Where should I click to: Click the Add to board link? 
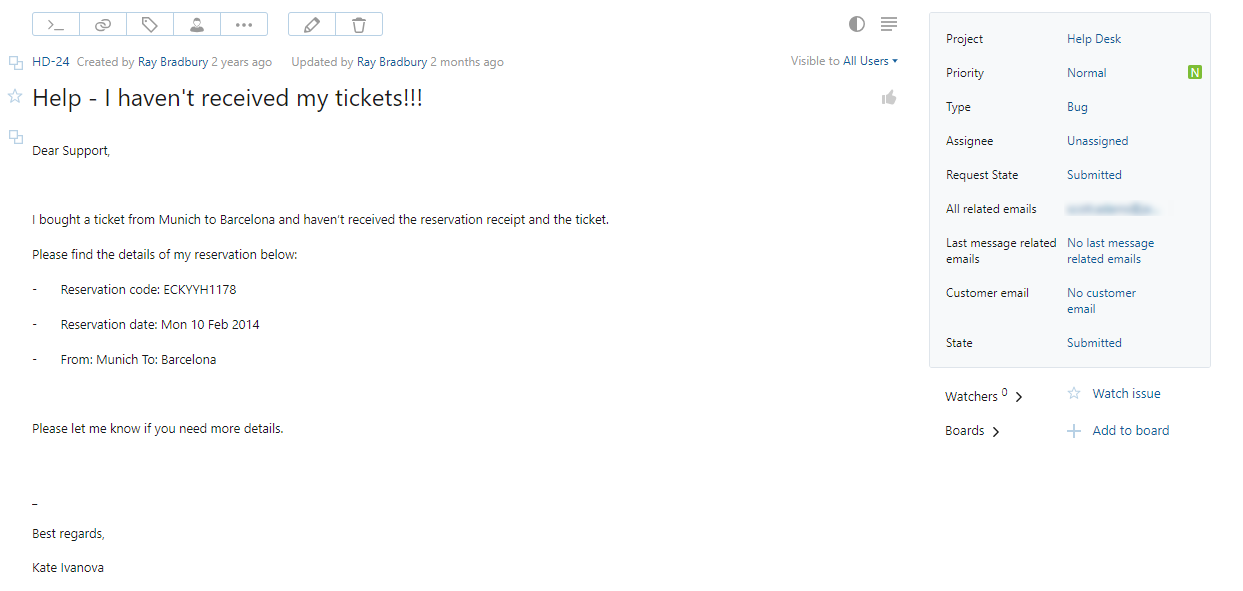pos(1130,431)
